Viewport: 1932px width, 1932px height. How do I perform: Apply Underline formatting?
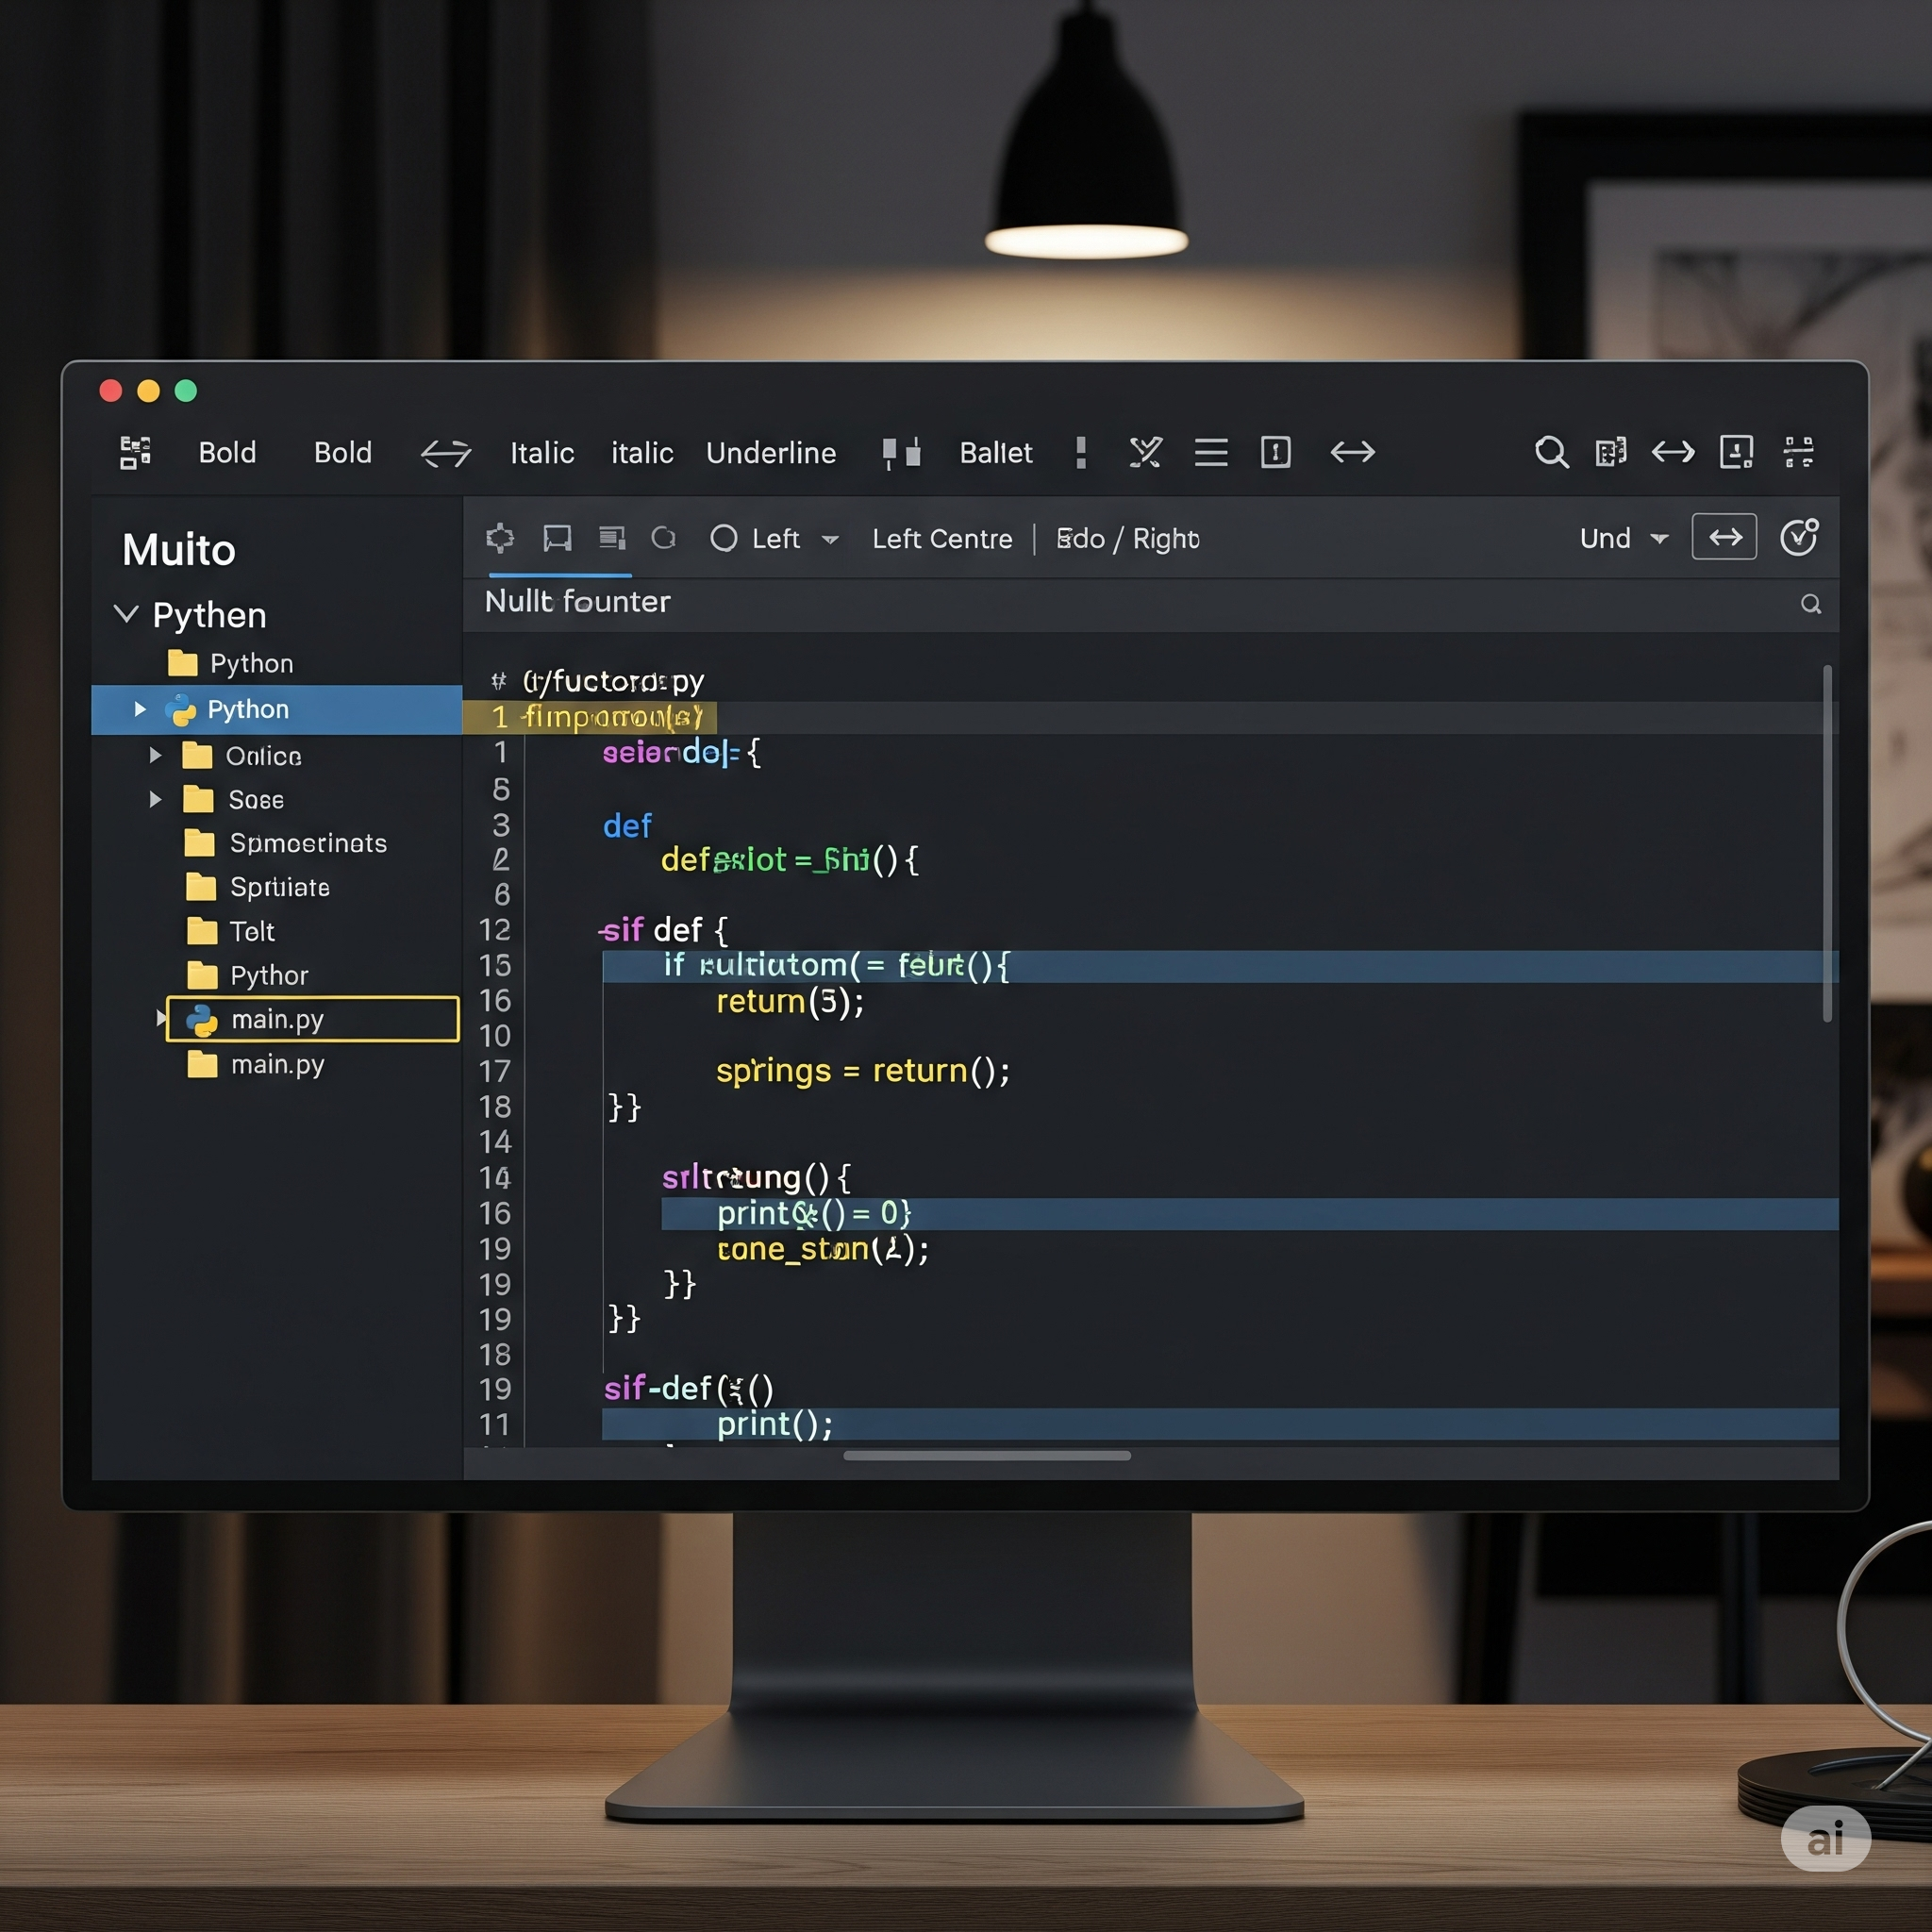771,453
